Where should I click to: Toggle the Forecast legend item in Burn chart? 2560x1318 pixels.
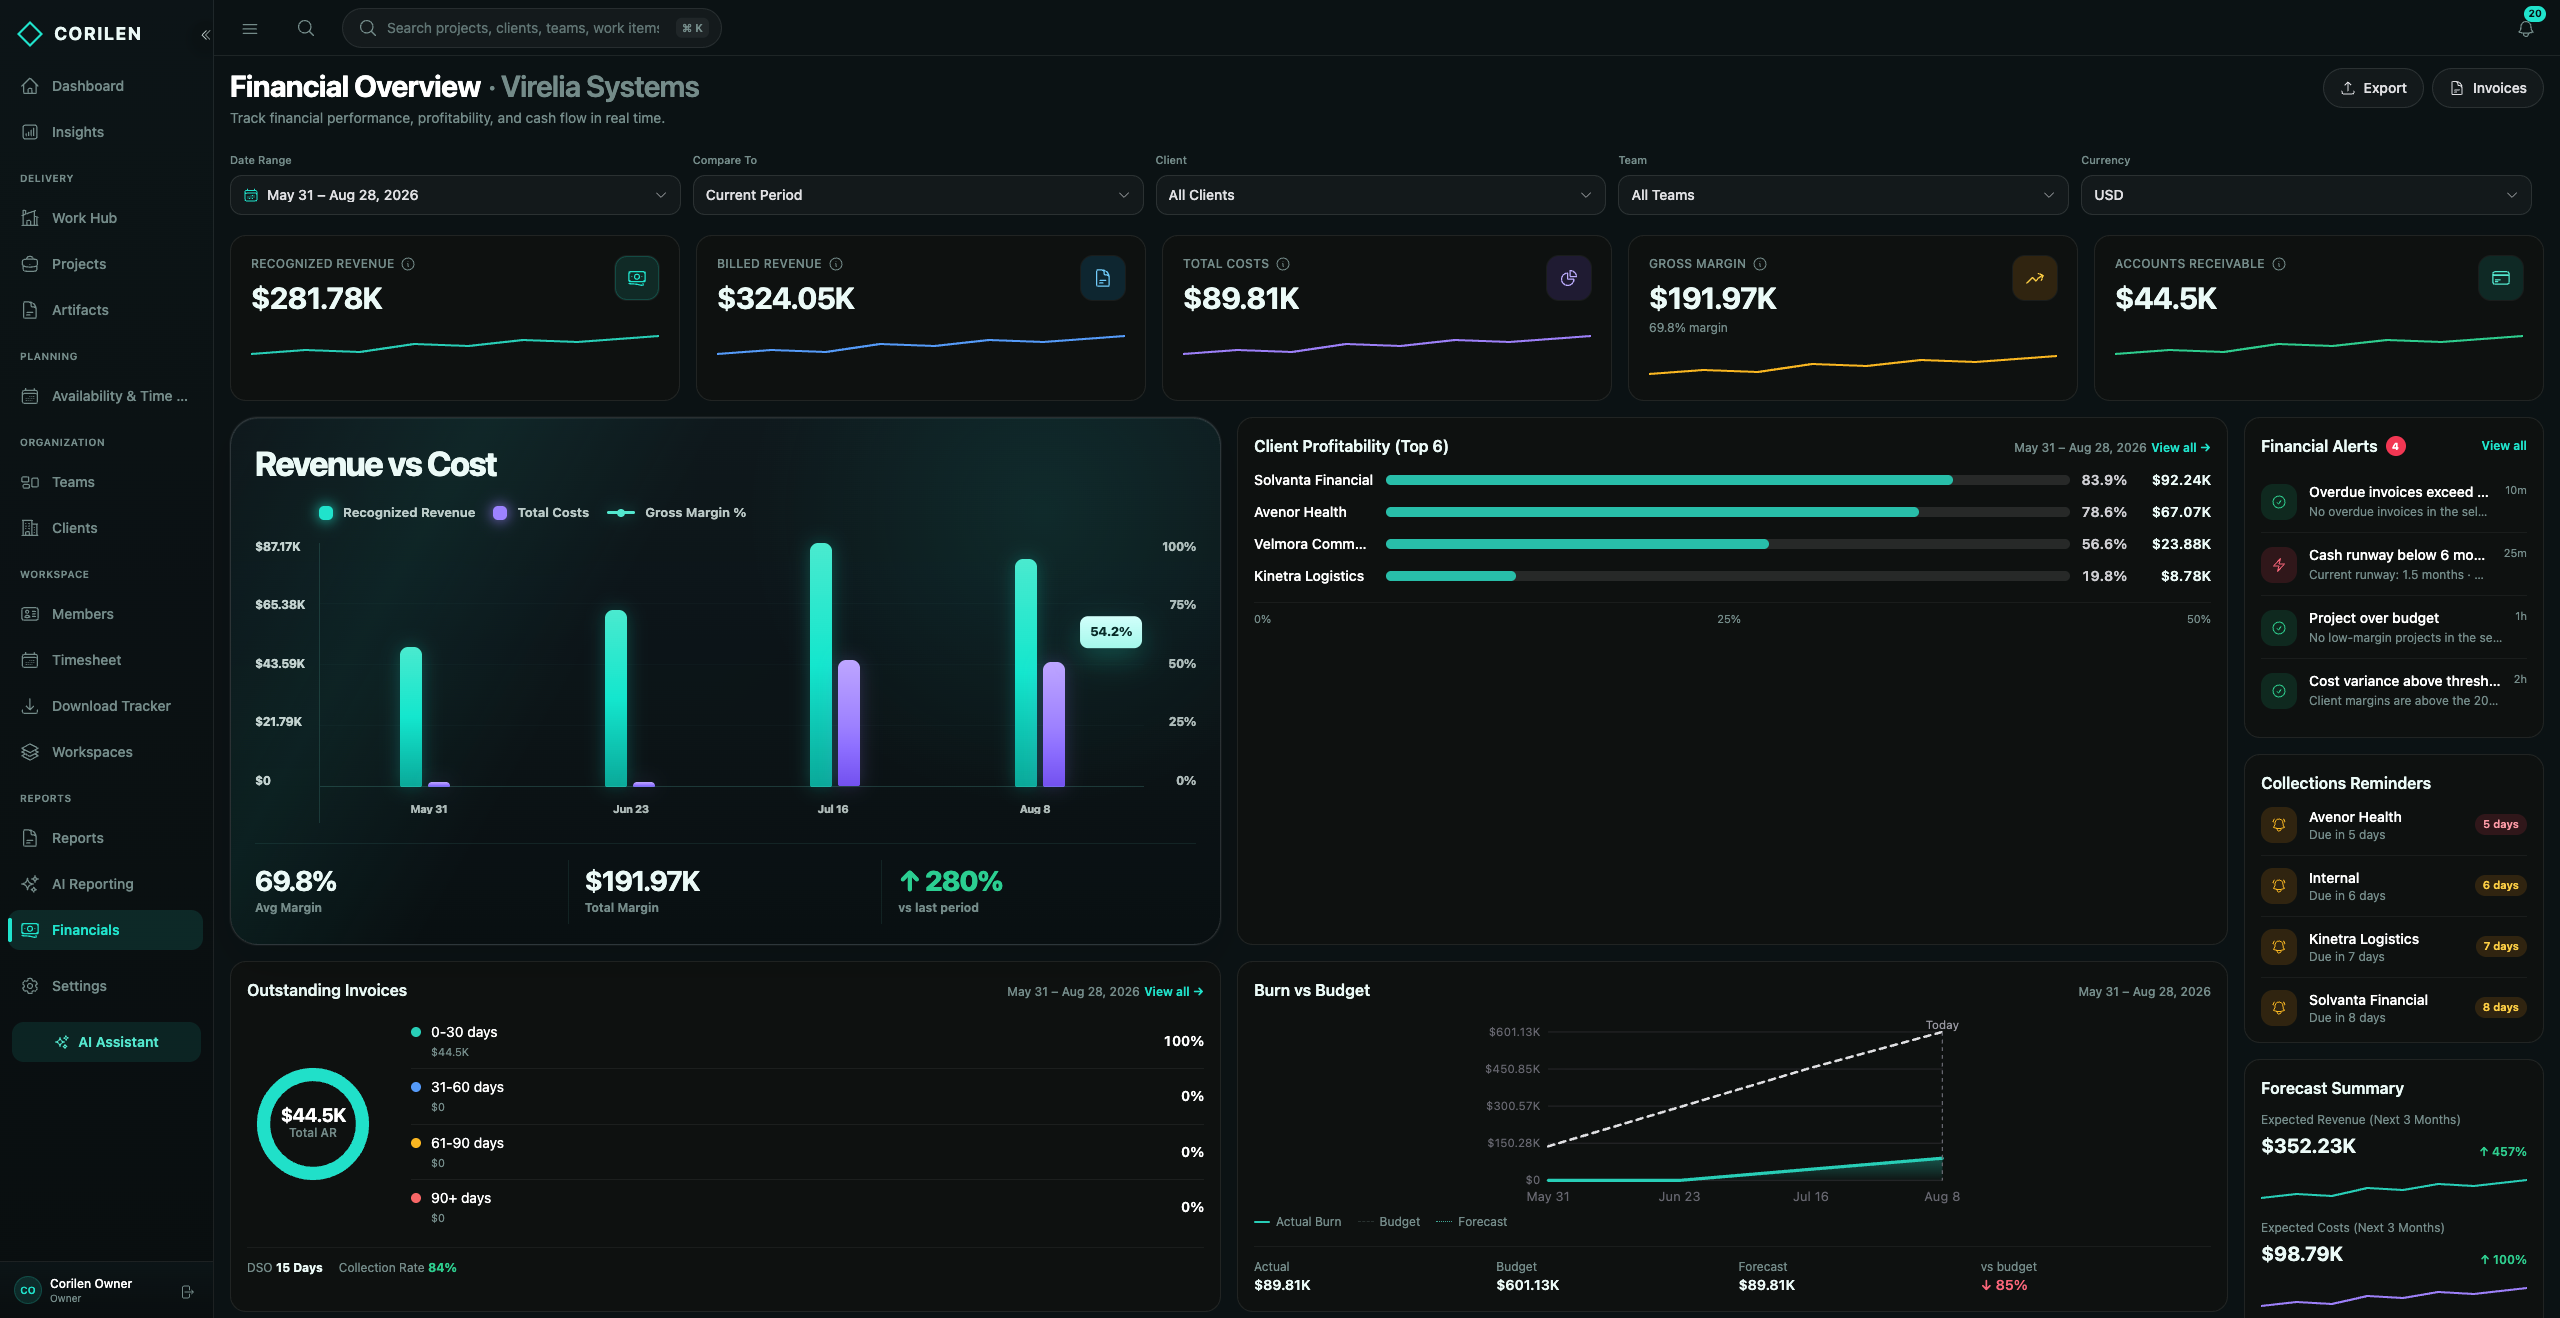pyautogui.click(x=1472, y=1222)
